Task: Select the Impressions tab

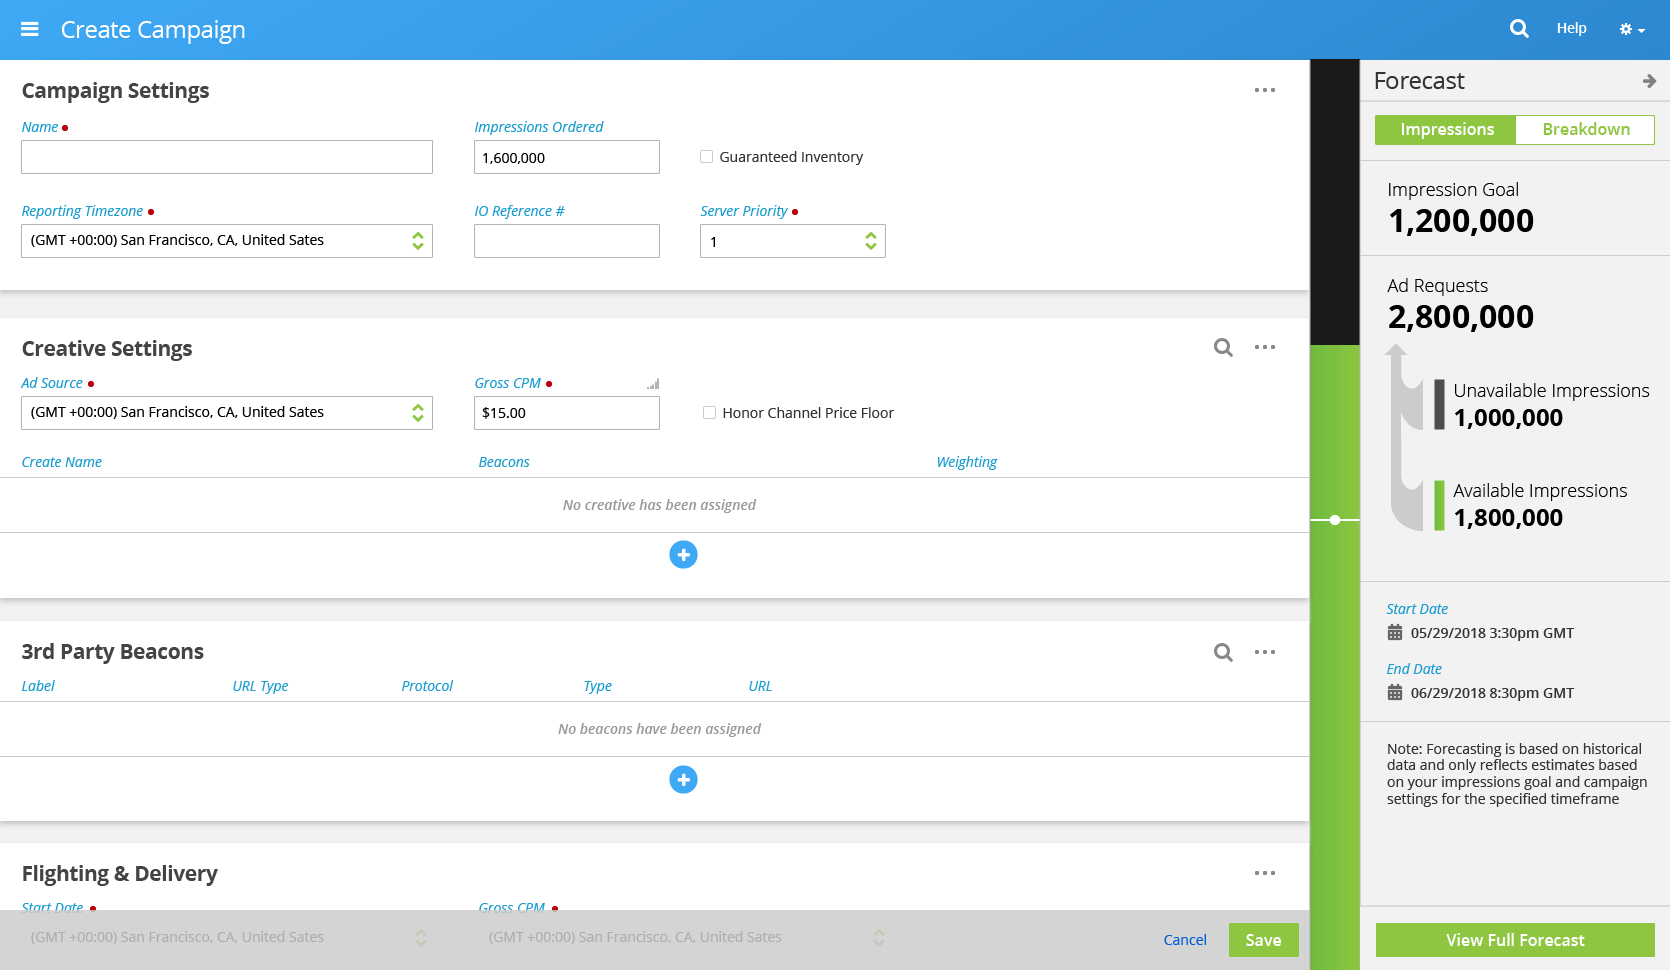Action: pyautogui.click(x=1446, y=130)
